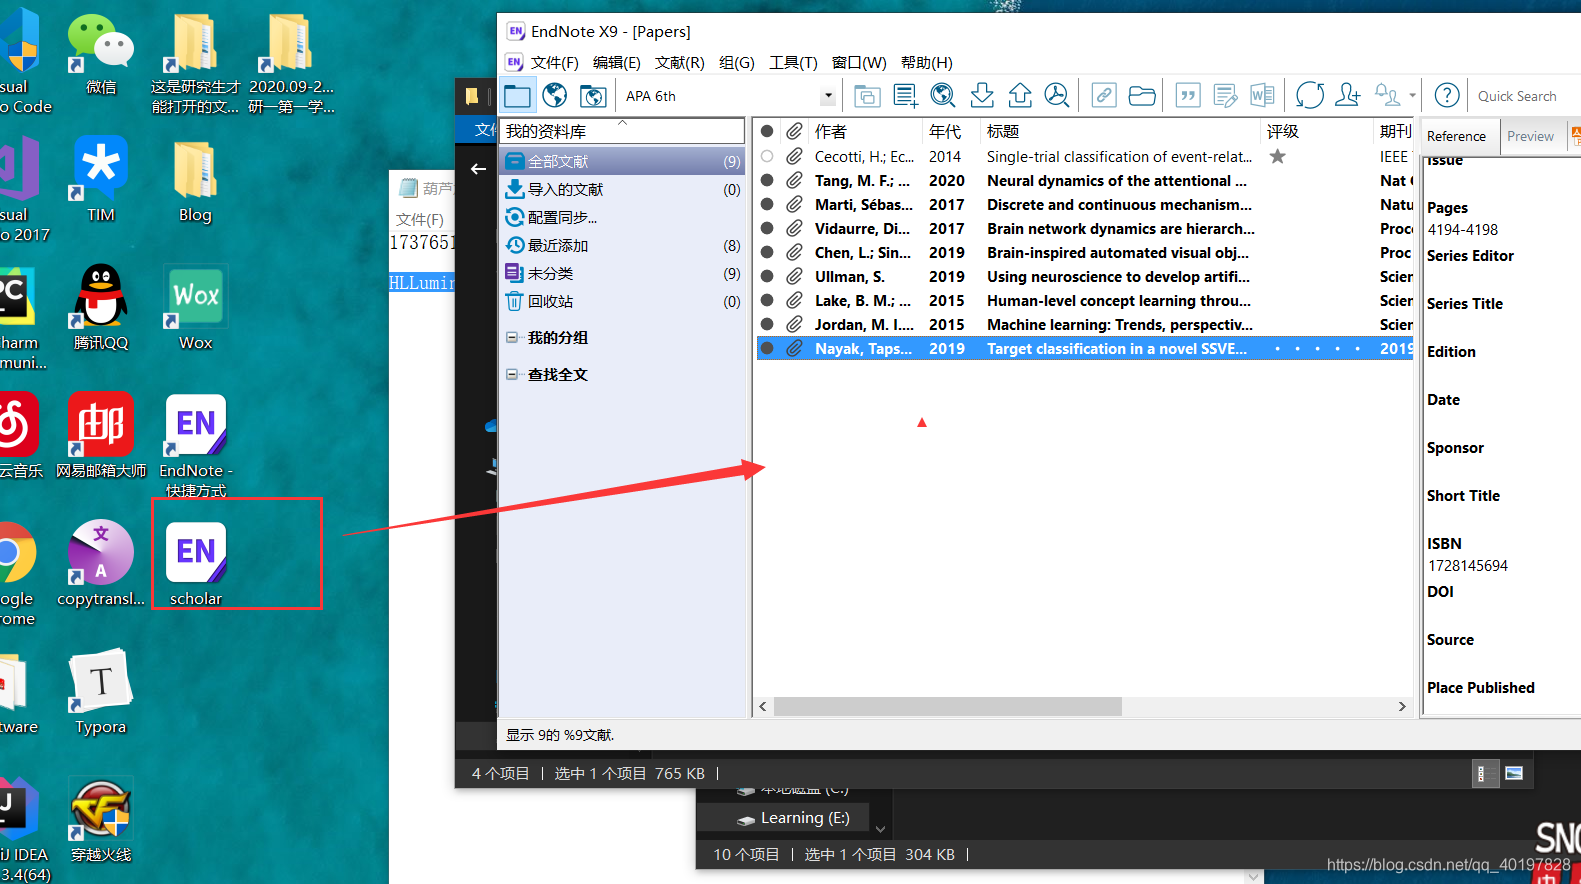Collapse the 查找全文 group set

[512, 374]
